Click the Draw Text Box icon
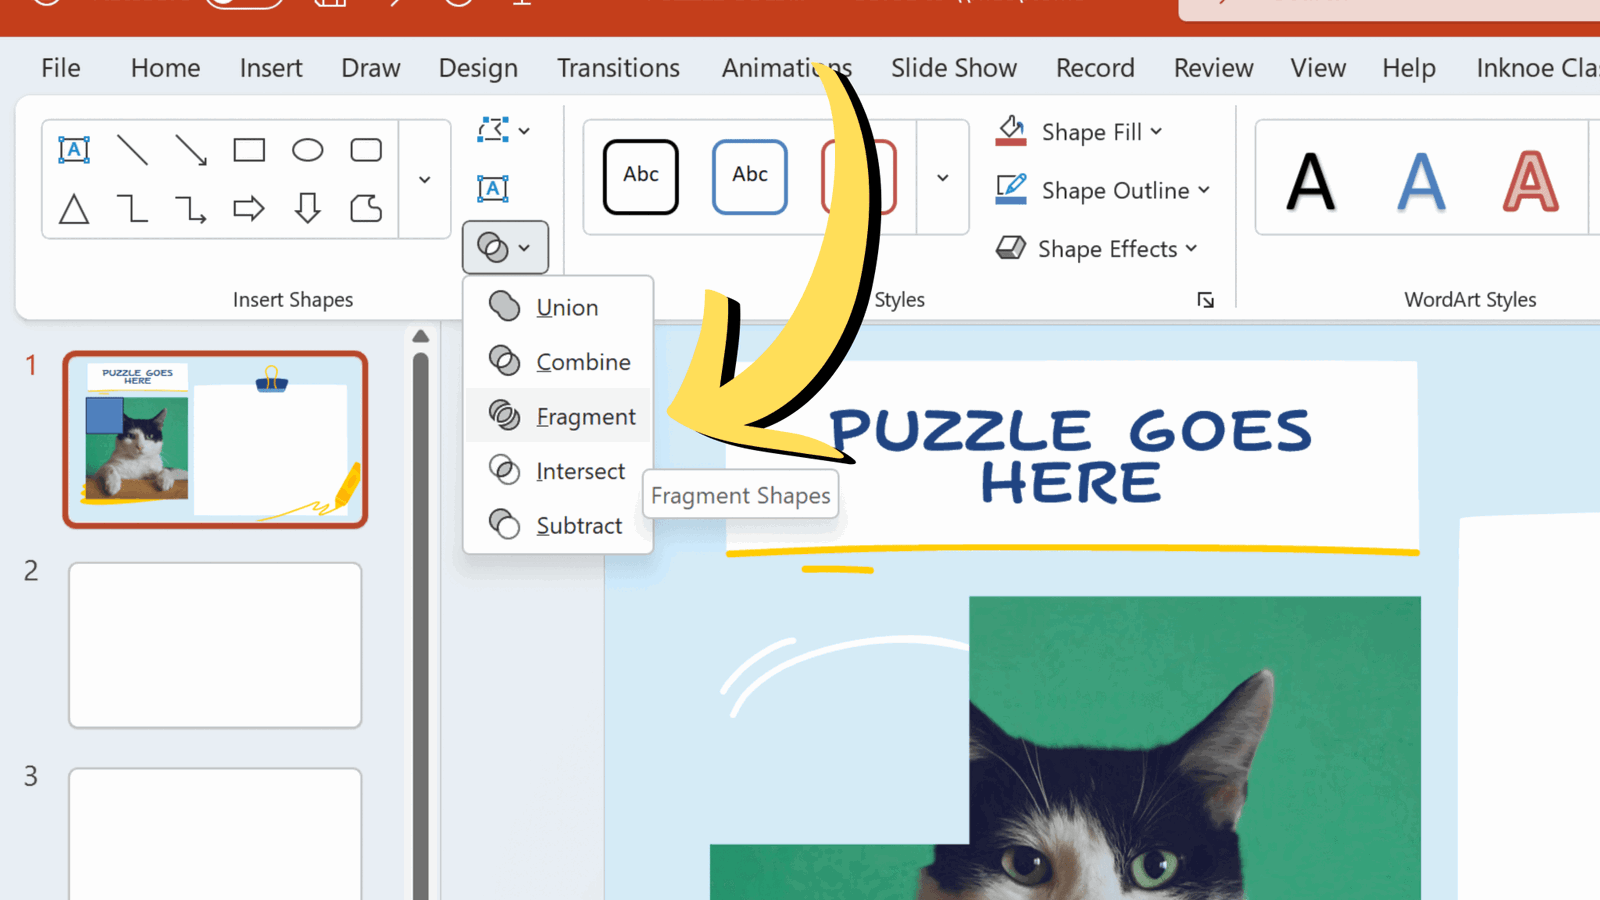Viewport: 1600px width, 900px height. (495, 188)
